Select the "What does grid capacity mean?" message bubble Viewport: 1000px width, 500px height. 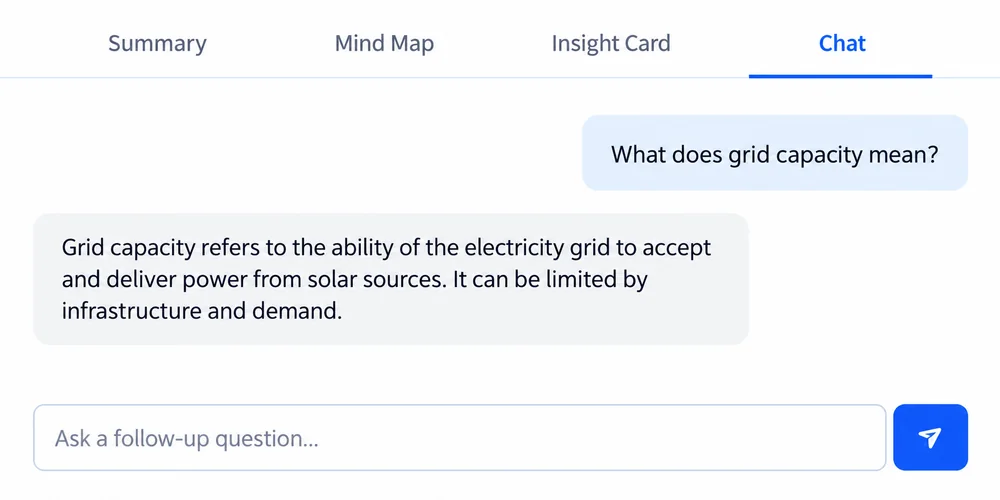(x=775, y=153)
